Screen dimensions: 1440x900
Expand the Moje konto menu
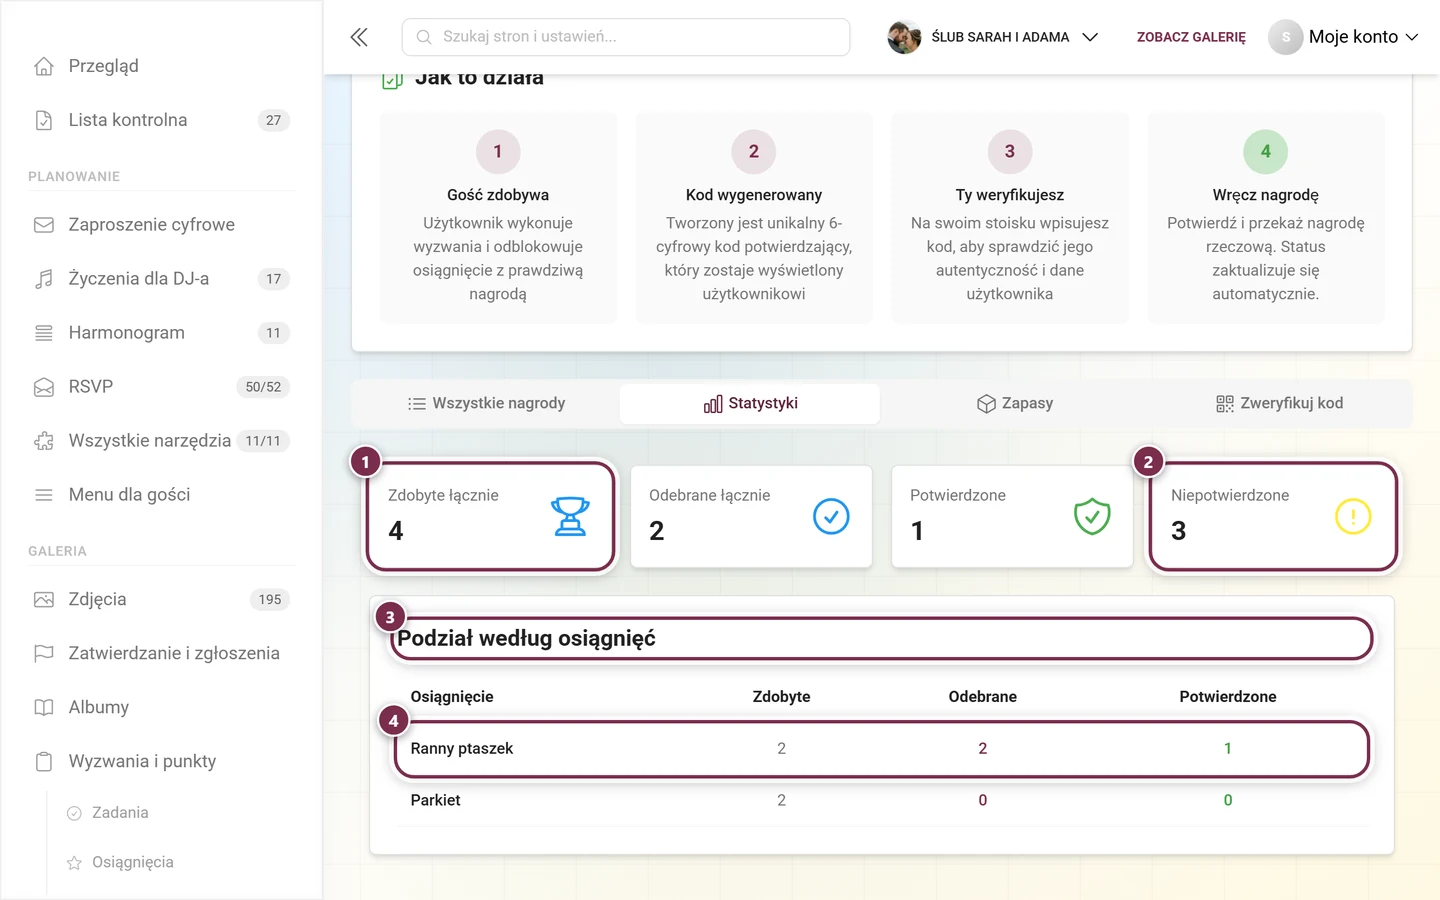coord(1344,37)
